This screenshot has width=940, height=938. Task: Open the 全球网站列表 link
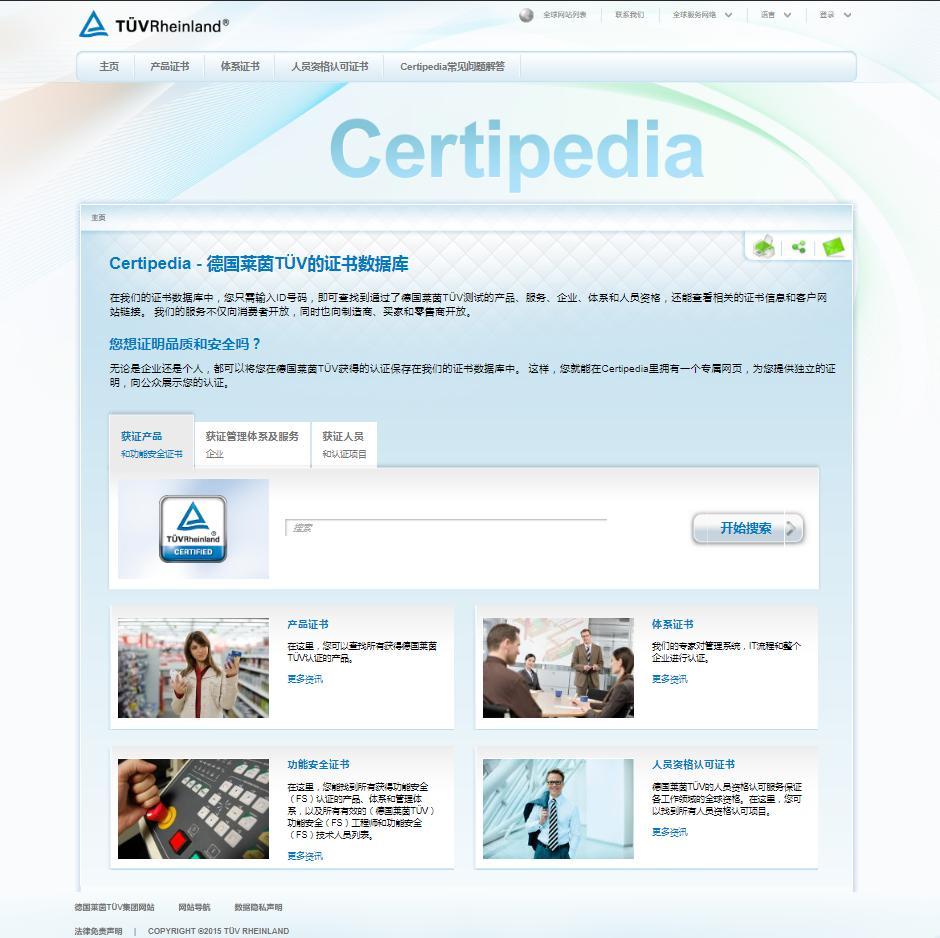564,15
